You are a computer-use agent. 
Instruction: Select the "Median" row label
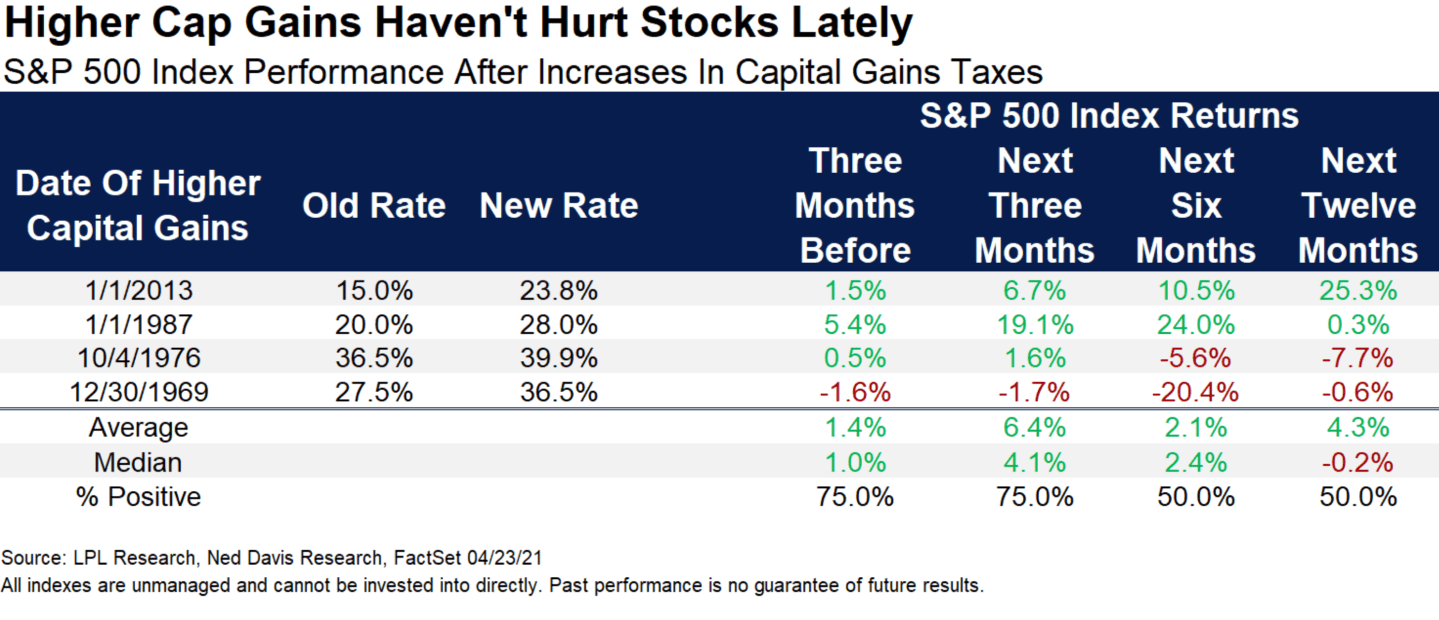138,462
